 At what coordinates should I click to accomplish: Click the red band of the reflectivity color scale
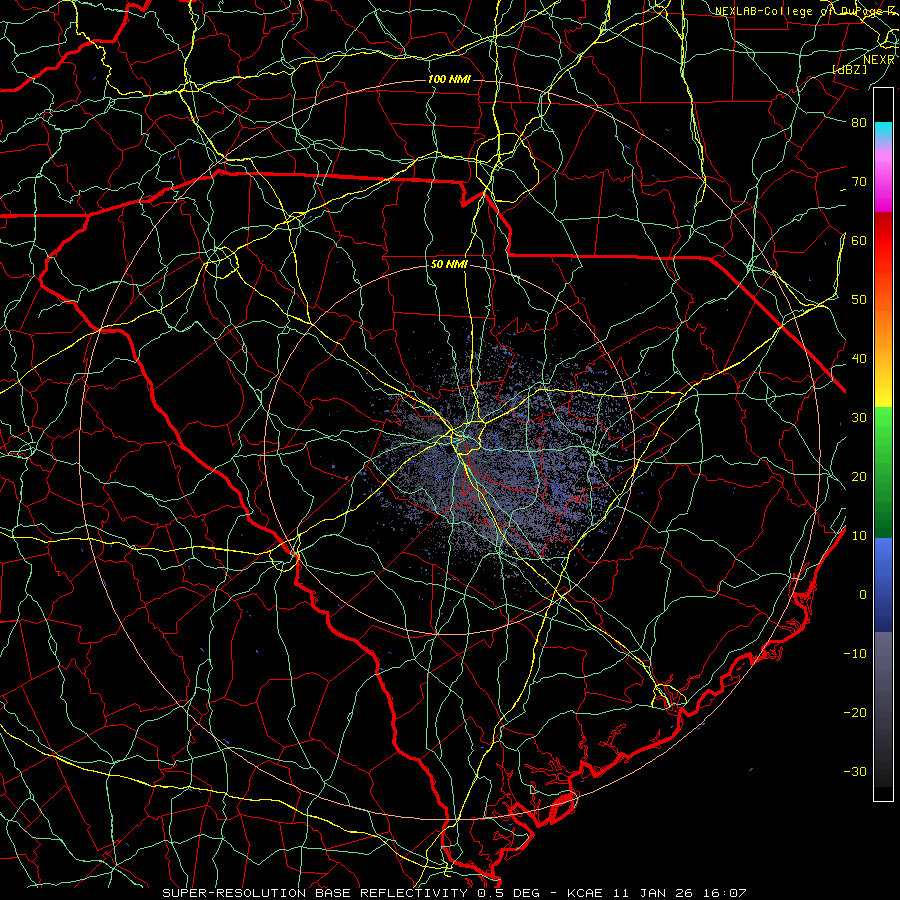[883, 241]
